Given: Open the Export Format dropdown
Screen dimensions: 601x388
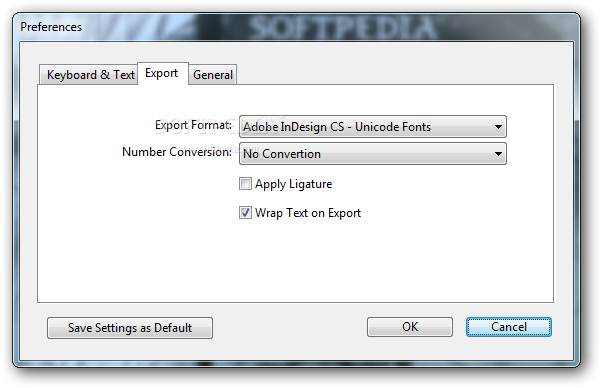Looking at the screenshot, I should [x=373, y=127].
